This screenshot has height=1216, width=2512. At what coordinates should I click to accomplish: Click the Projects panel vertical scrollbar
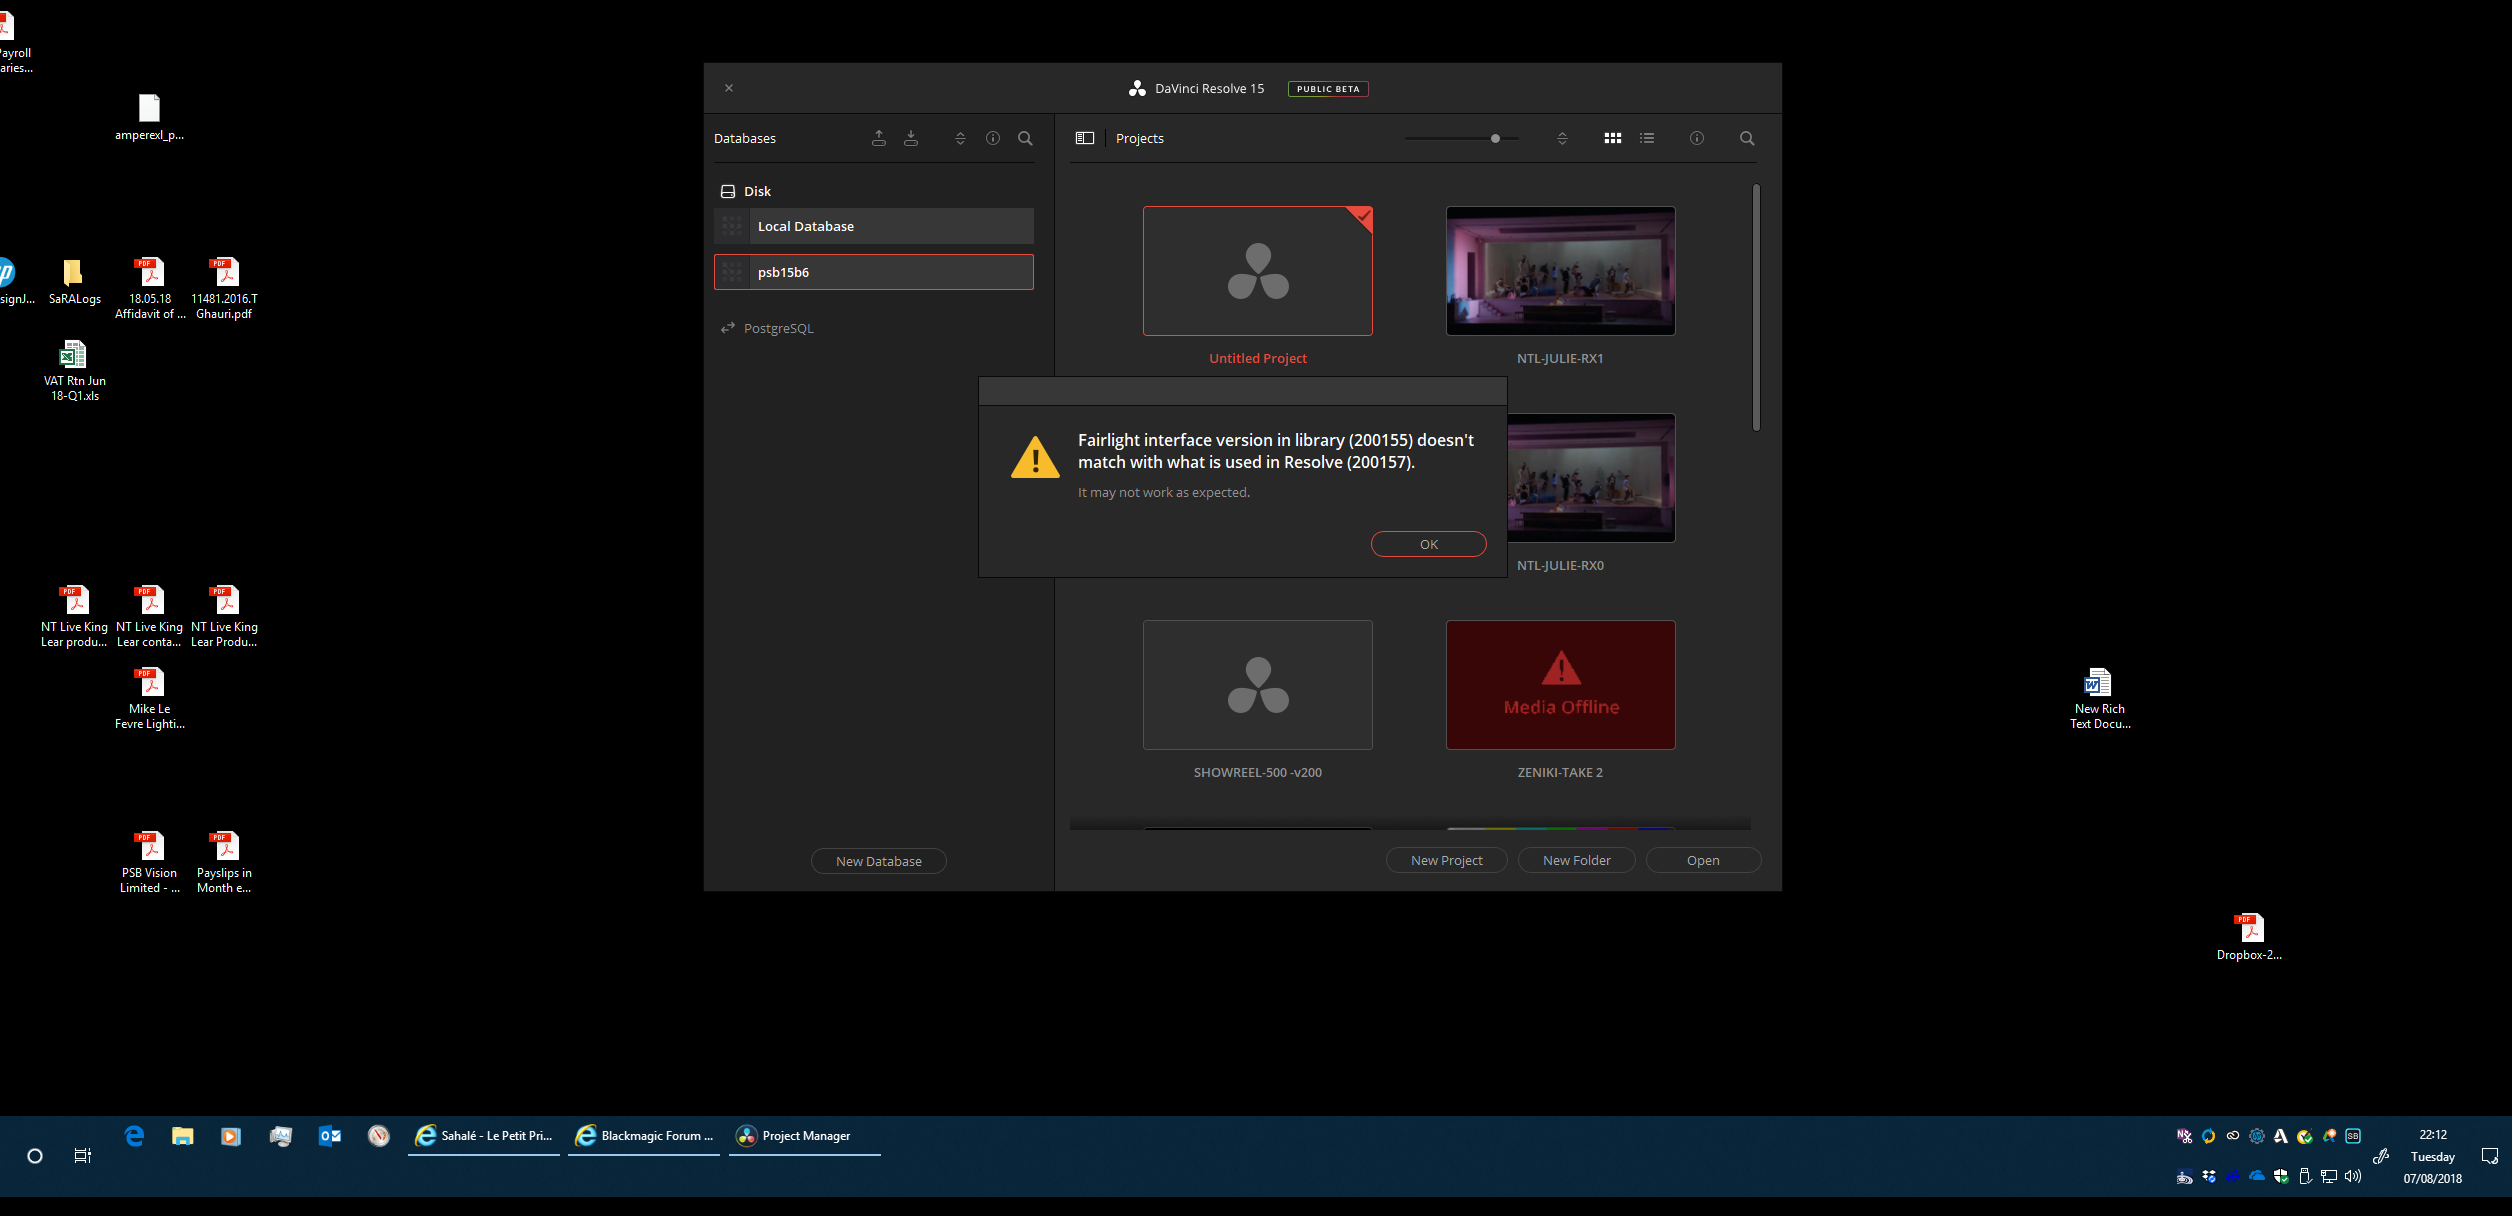click(1756, 307)
